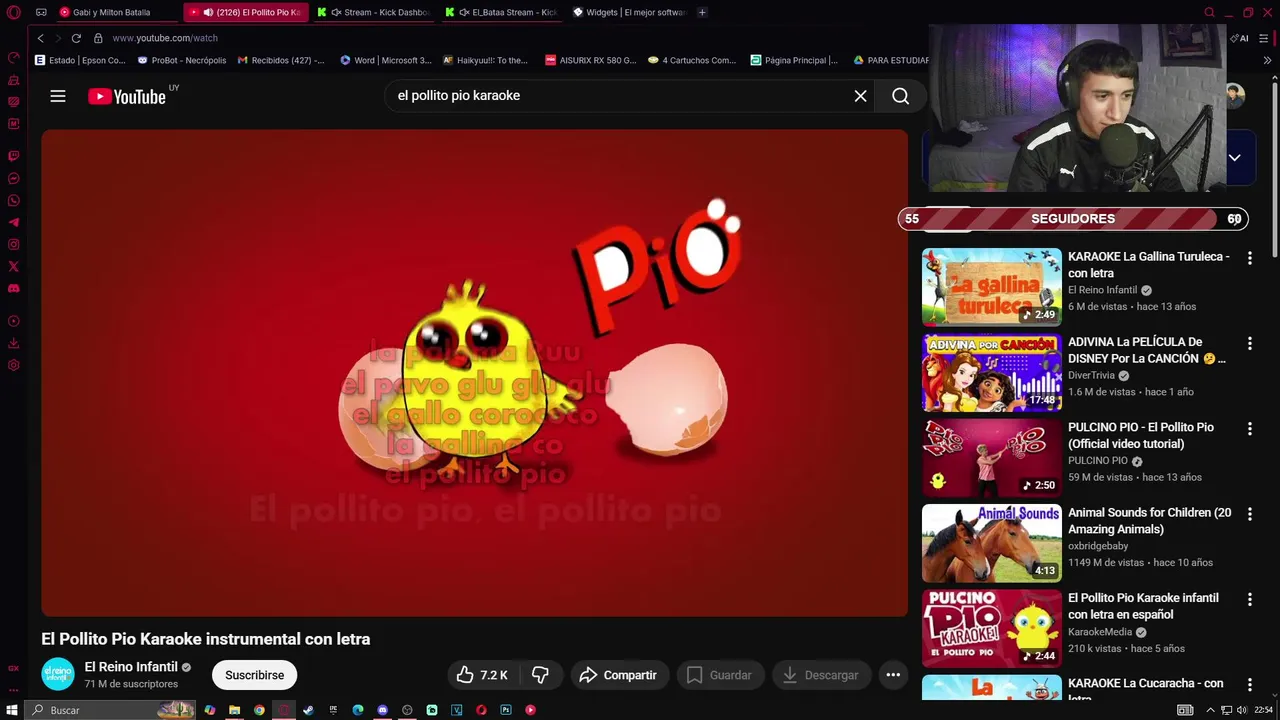
Task: Open browser tab search magnifier icon
Action: [1209, 12]
